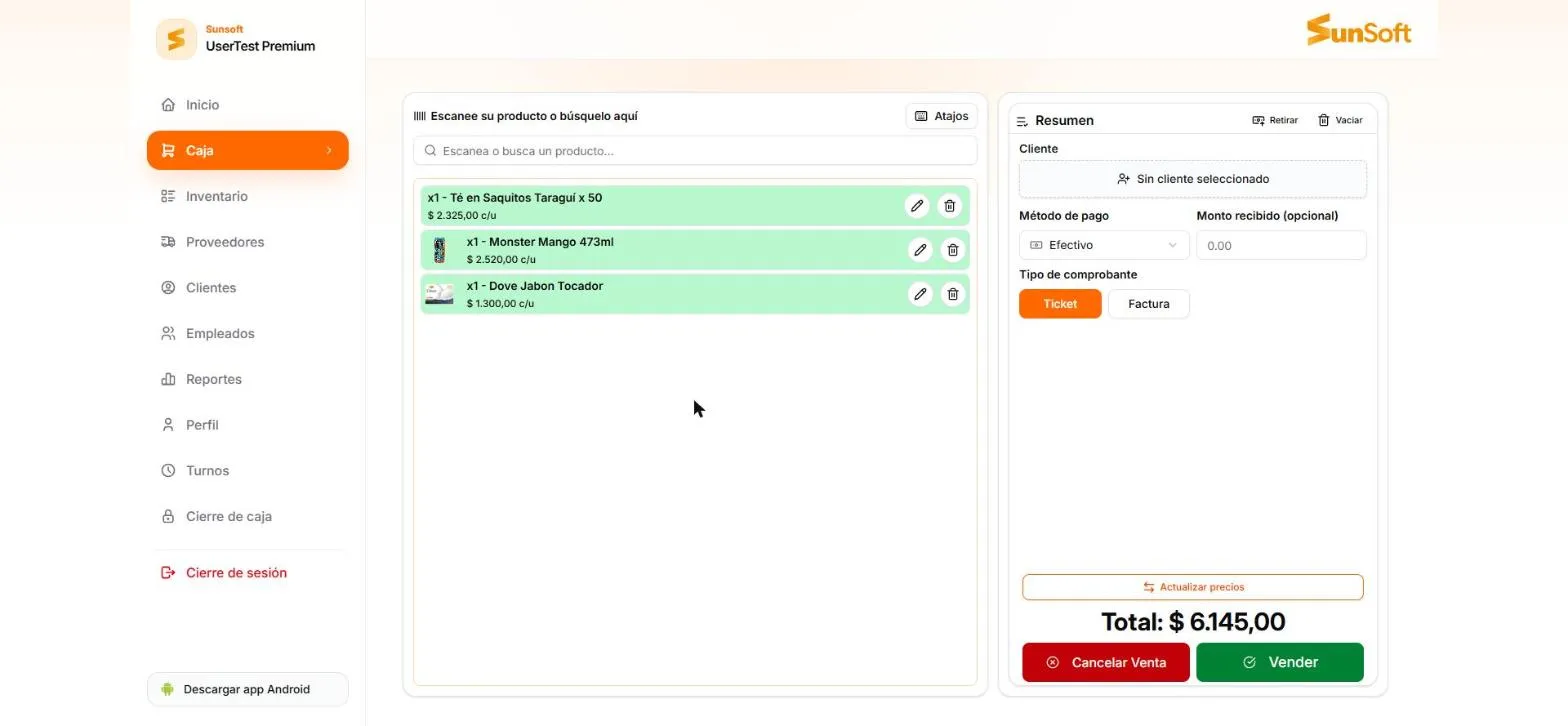Open the Método de pago dropdown
This screenshot has width=1568, height=726.
(x=1104, y=245)
